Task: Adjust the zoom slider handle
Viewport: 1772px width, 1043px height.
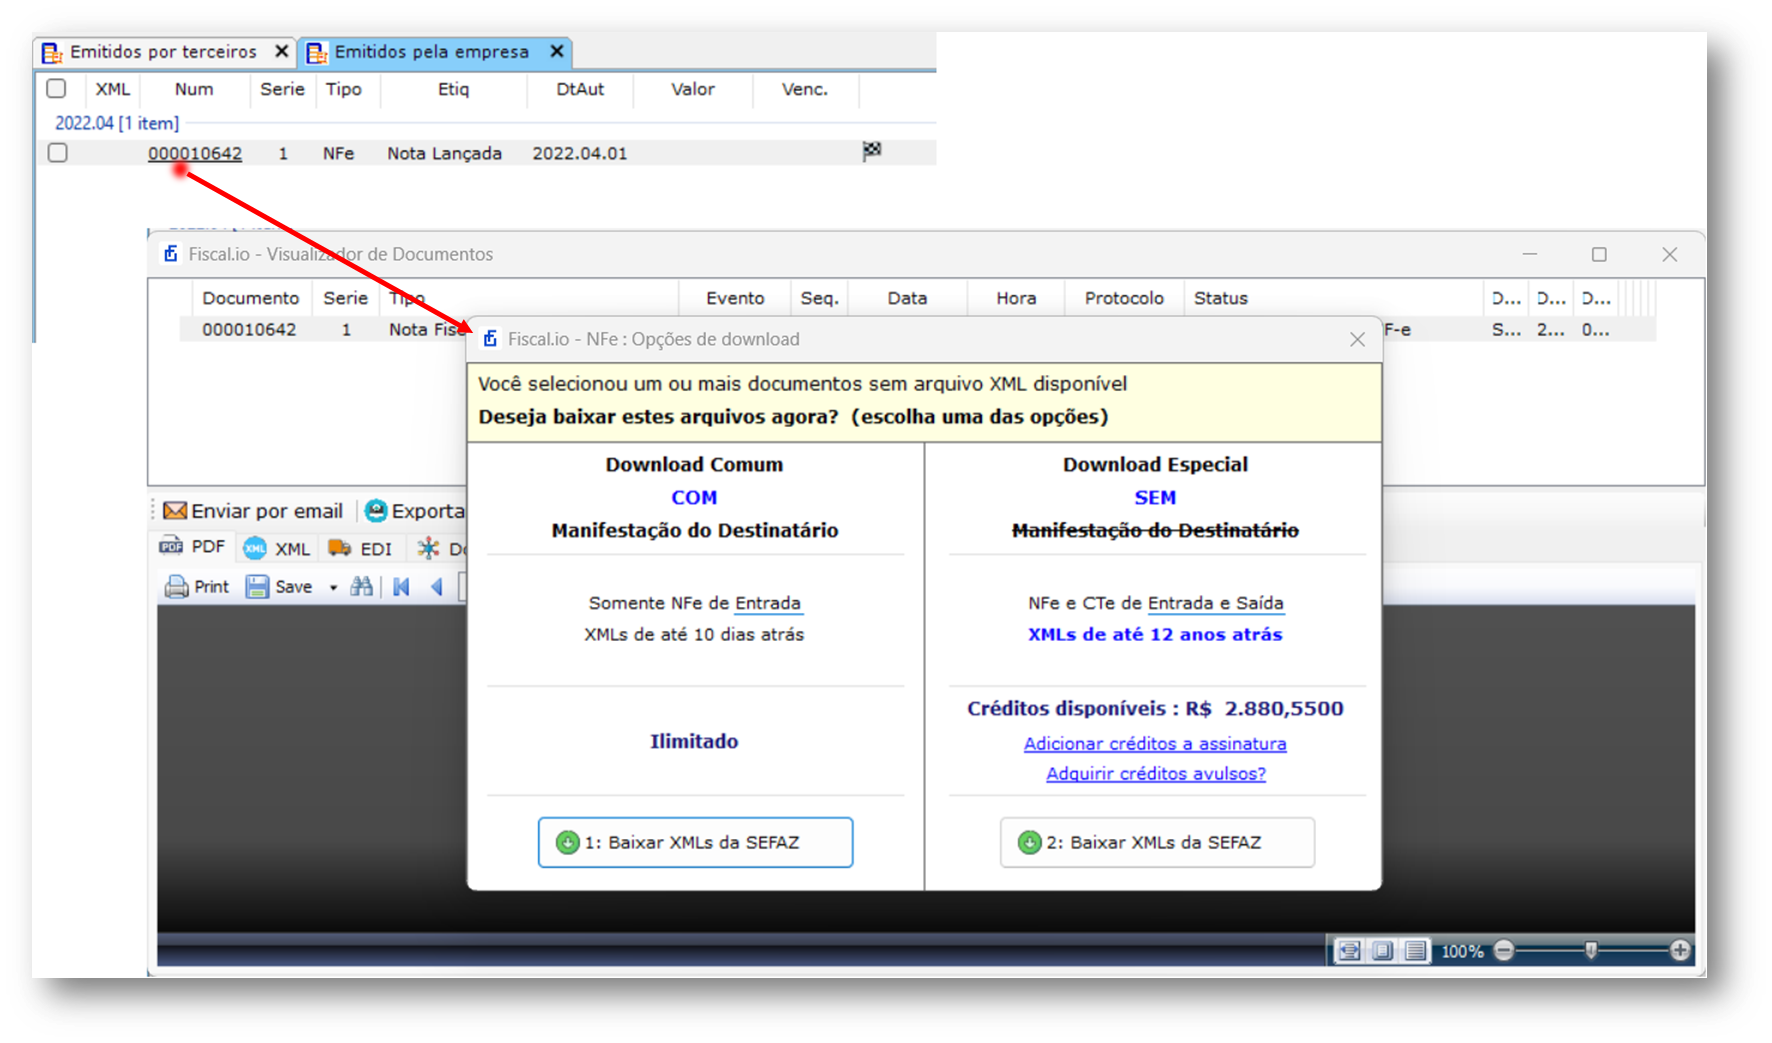Action: (x=1591, y=950)
